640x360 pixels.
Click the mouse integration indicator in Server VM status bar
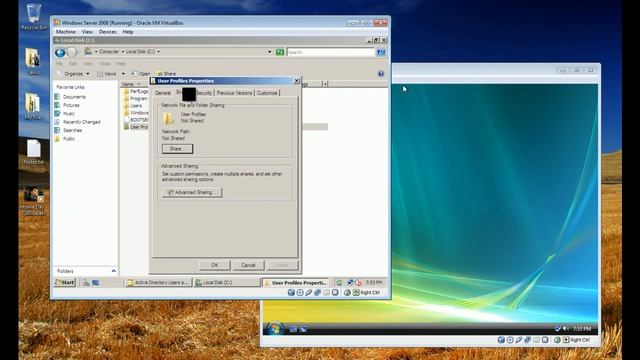click(x=347, y=293)
